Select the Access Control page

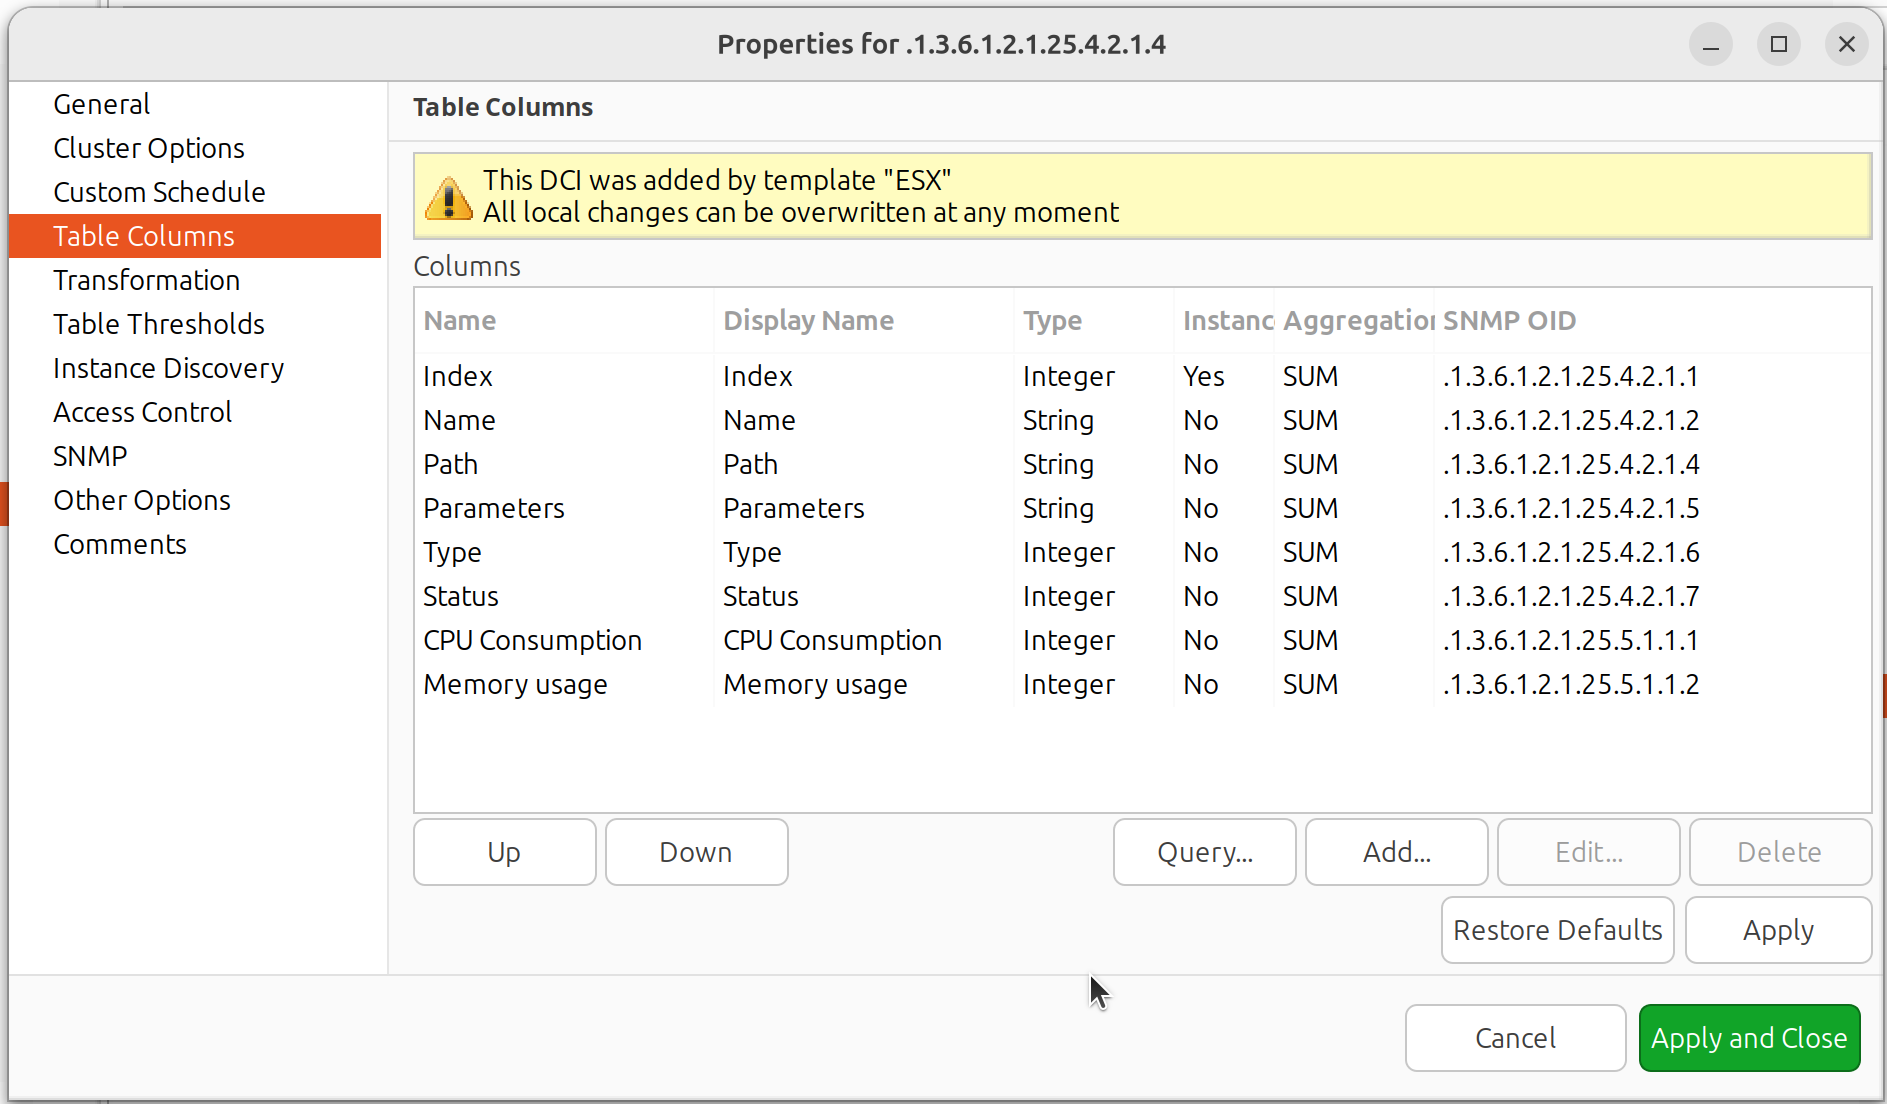point(142,411)
